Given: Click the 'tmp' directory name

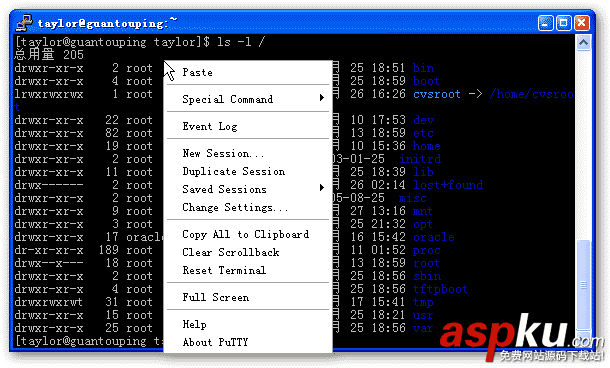Looking at the screenshot, I should point(423,302).
